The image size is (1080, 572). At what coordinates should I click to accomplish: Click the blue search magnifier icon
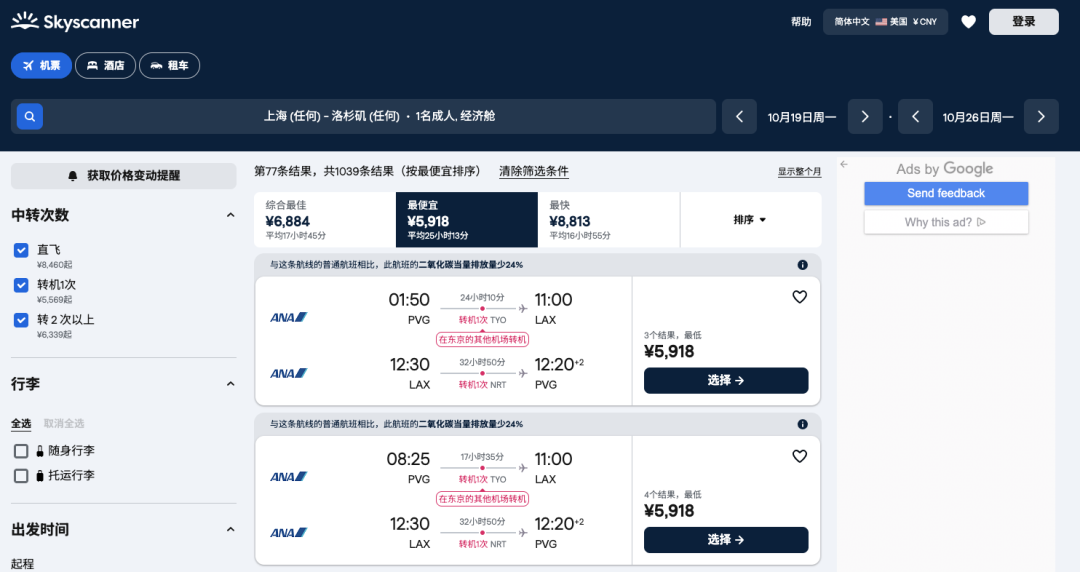pyautogui.click(x=30, y=117)
